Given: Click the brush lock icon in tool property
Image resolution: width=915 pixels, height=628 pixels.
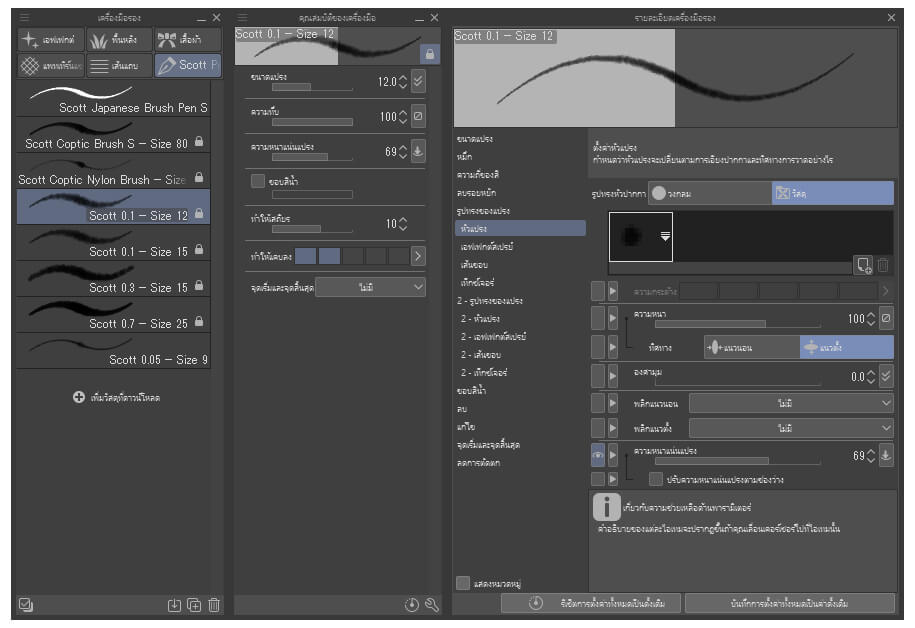Looking at the screenshot, I should click(430, 55).
